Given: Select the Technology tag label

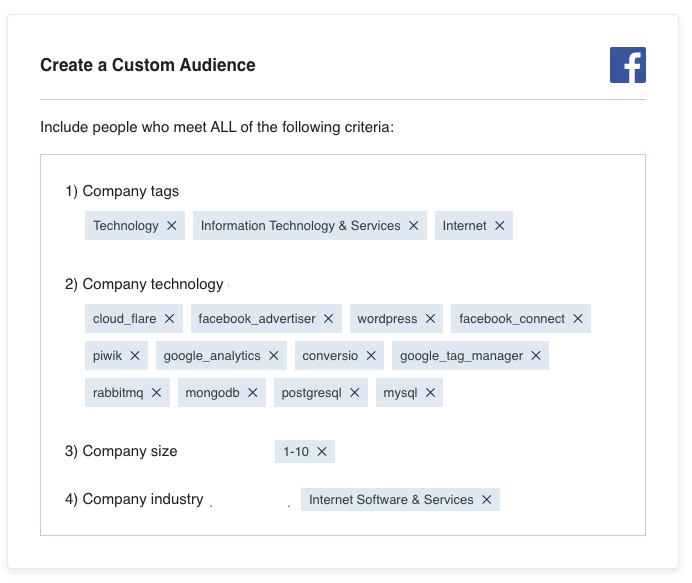Looking at the screenshot, I should coord(126,226).
